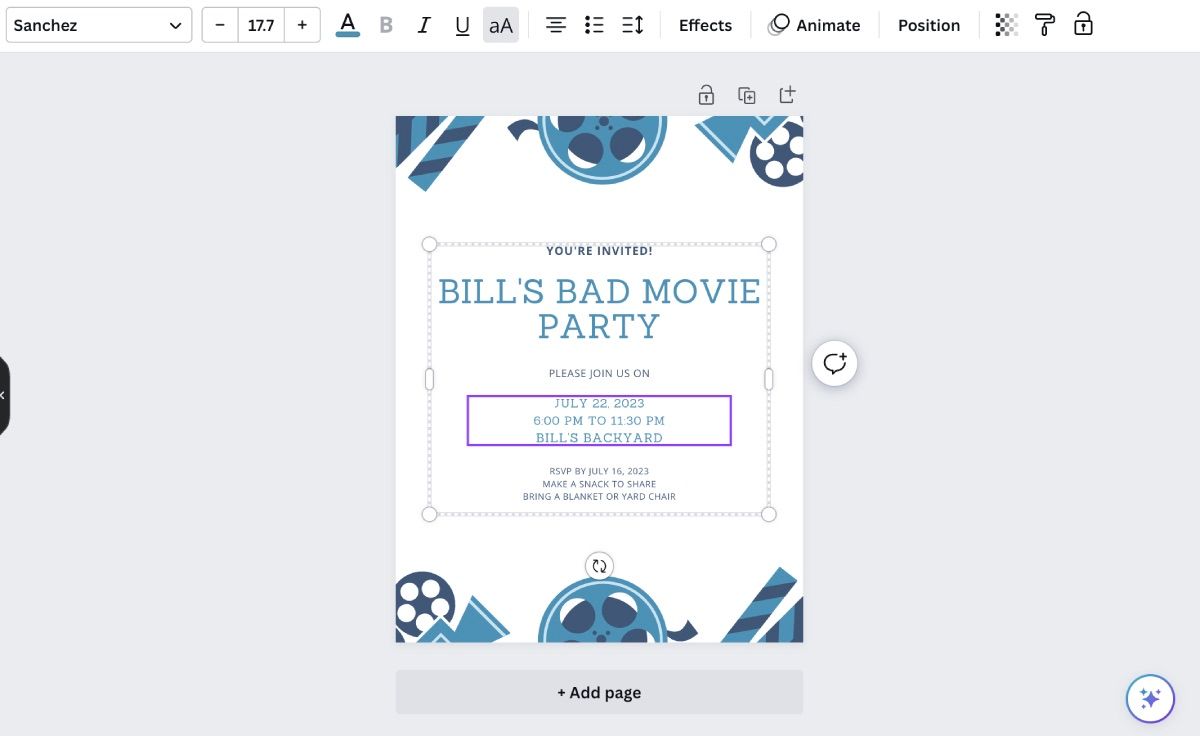Click the rotate handle below selection
This screenshot has height=736, width=1200.
point(599,566)
